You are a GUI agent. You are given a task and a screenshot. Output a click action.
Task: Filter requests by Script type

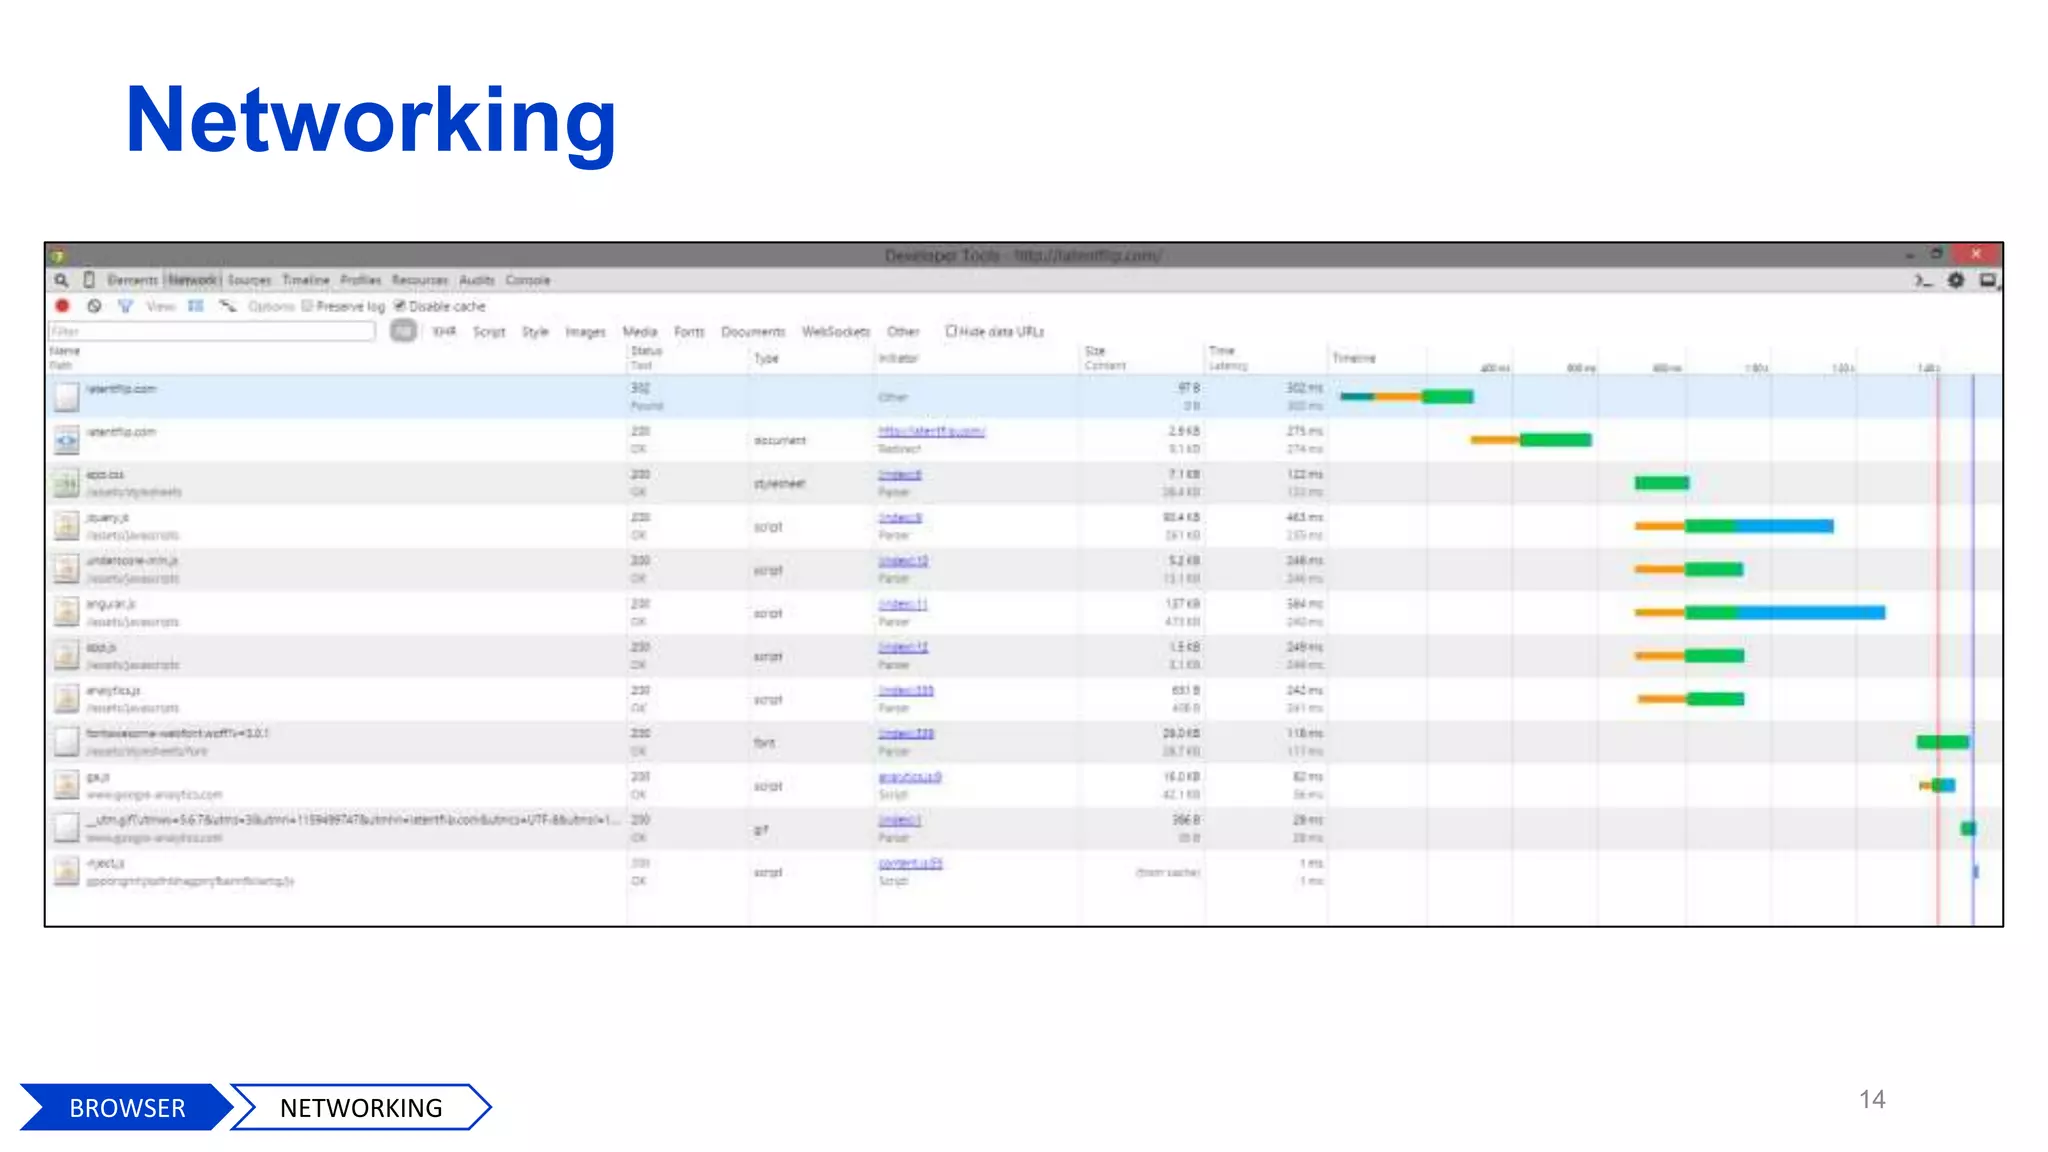point(489,332)
